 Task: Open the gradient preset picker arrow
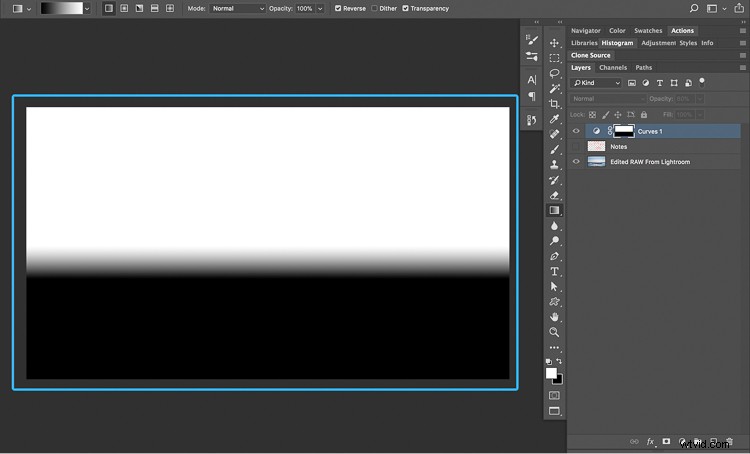(87, 8)
